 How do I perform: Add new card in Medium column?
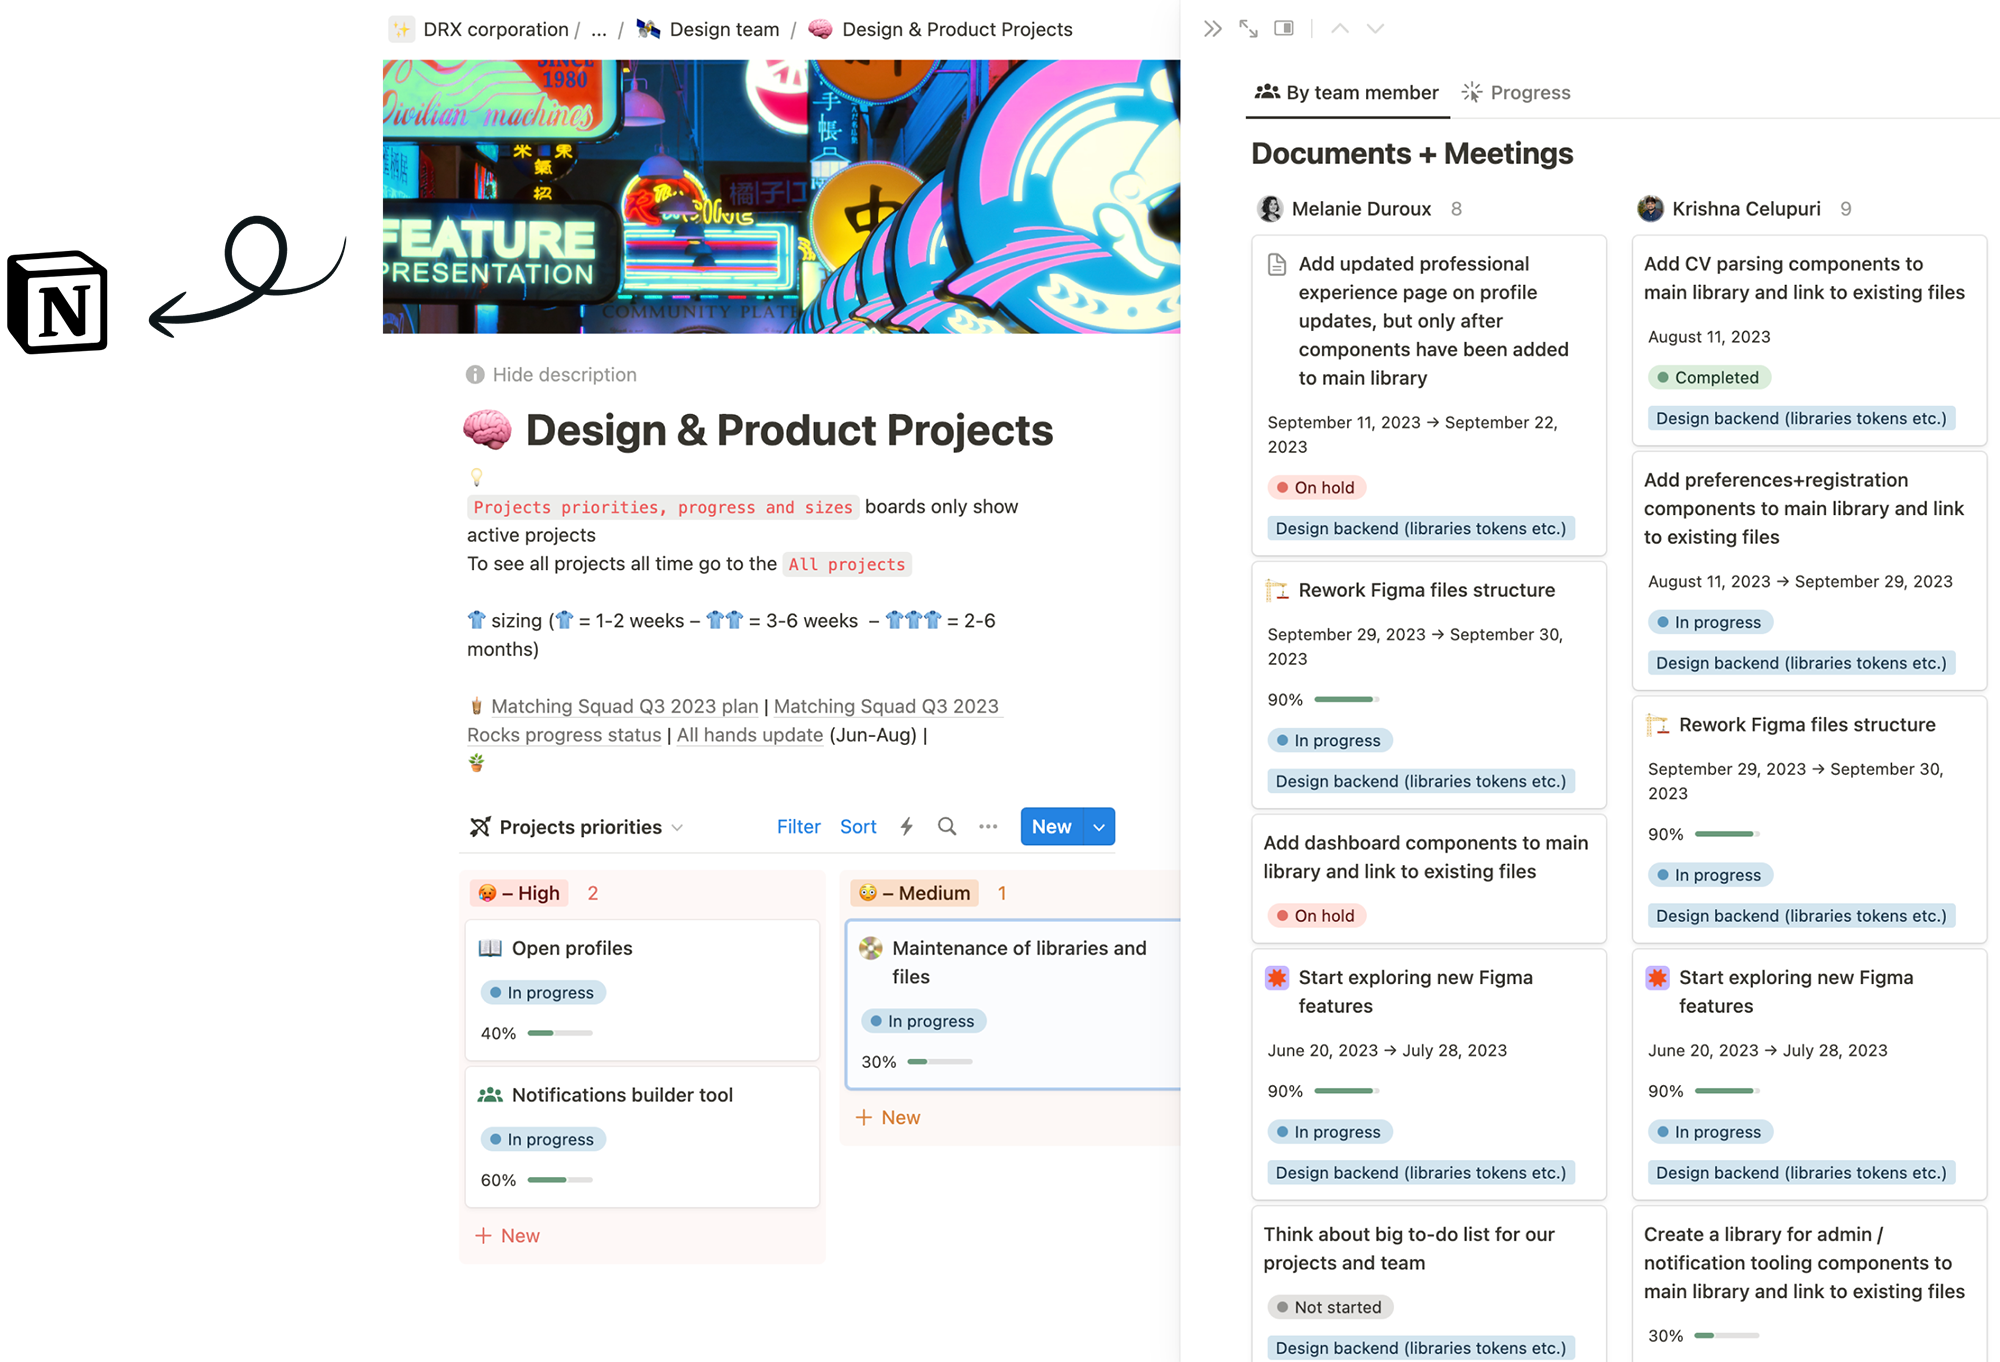(x=888, y=1118)
